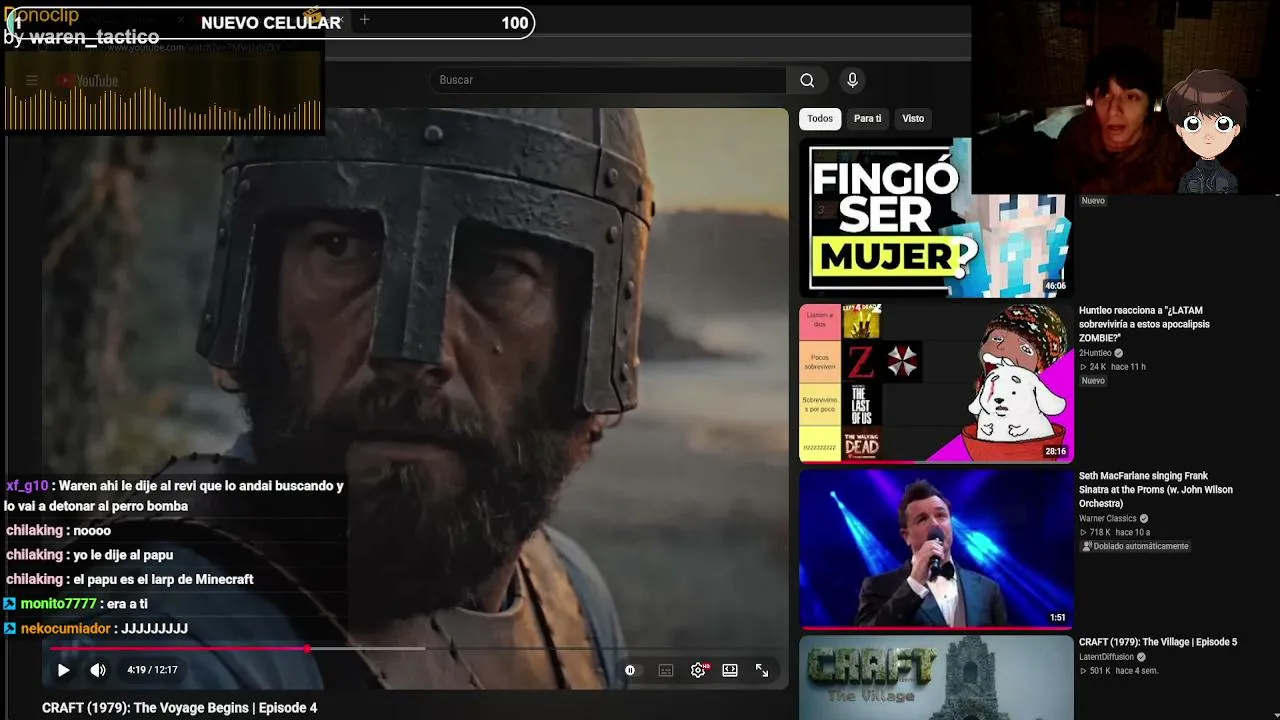Enter fullscreen in the video player

coord(762,670)
